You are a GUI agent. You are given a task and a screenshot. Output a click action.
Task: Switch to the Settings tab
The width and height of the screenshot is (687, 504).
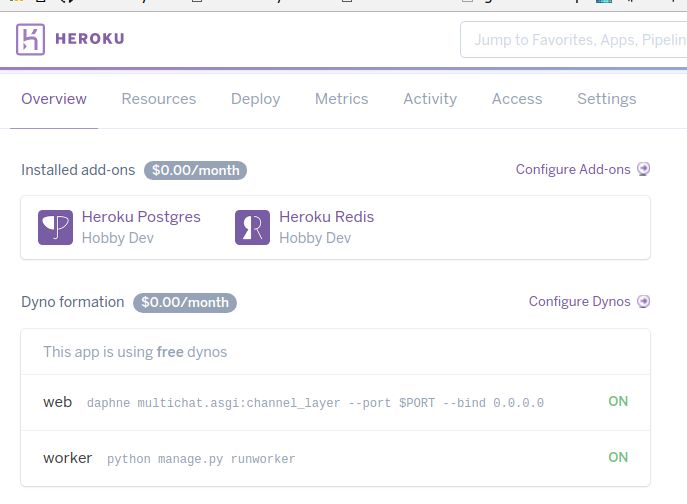click(x=607, y=99)
